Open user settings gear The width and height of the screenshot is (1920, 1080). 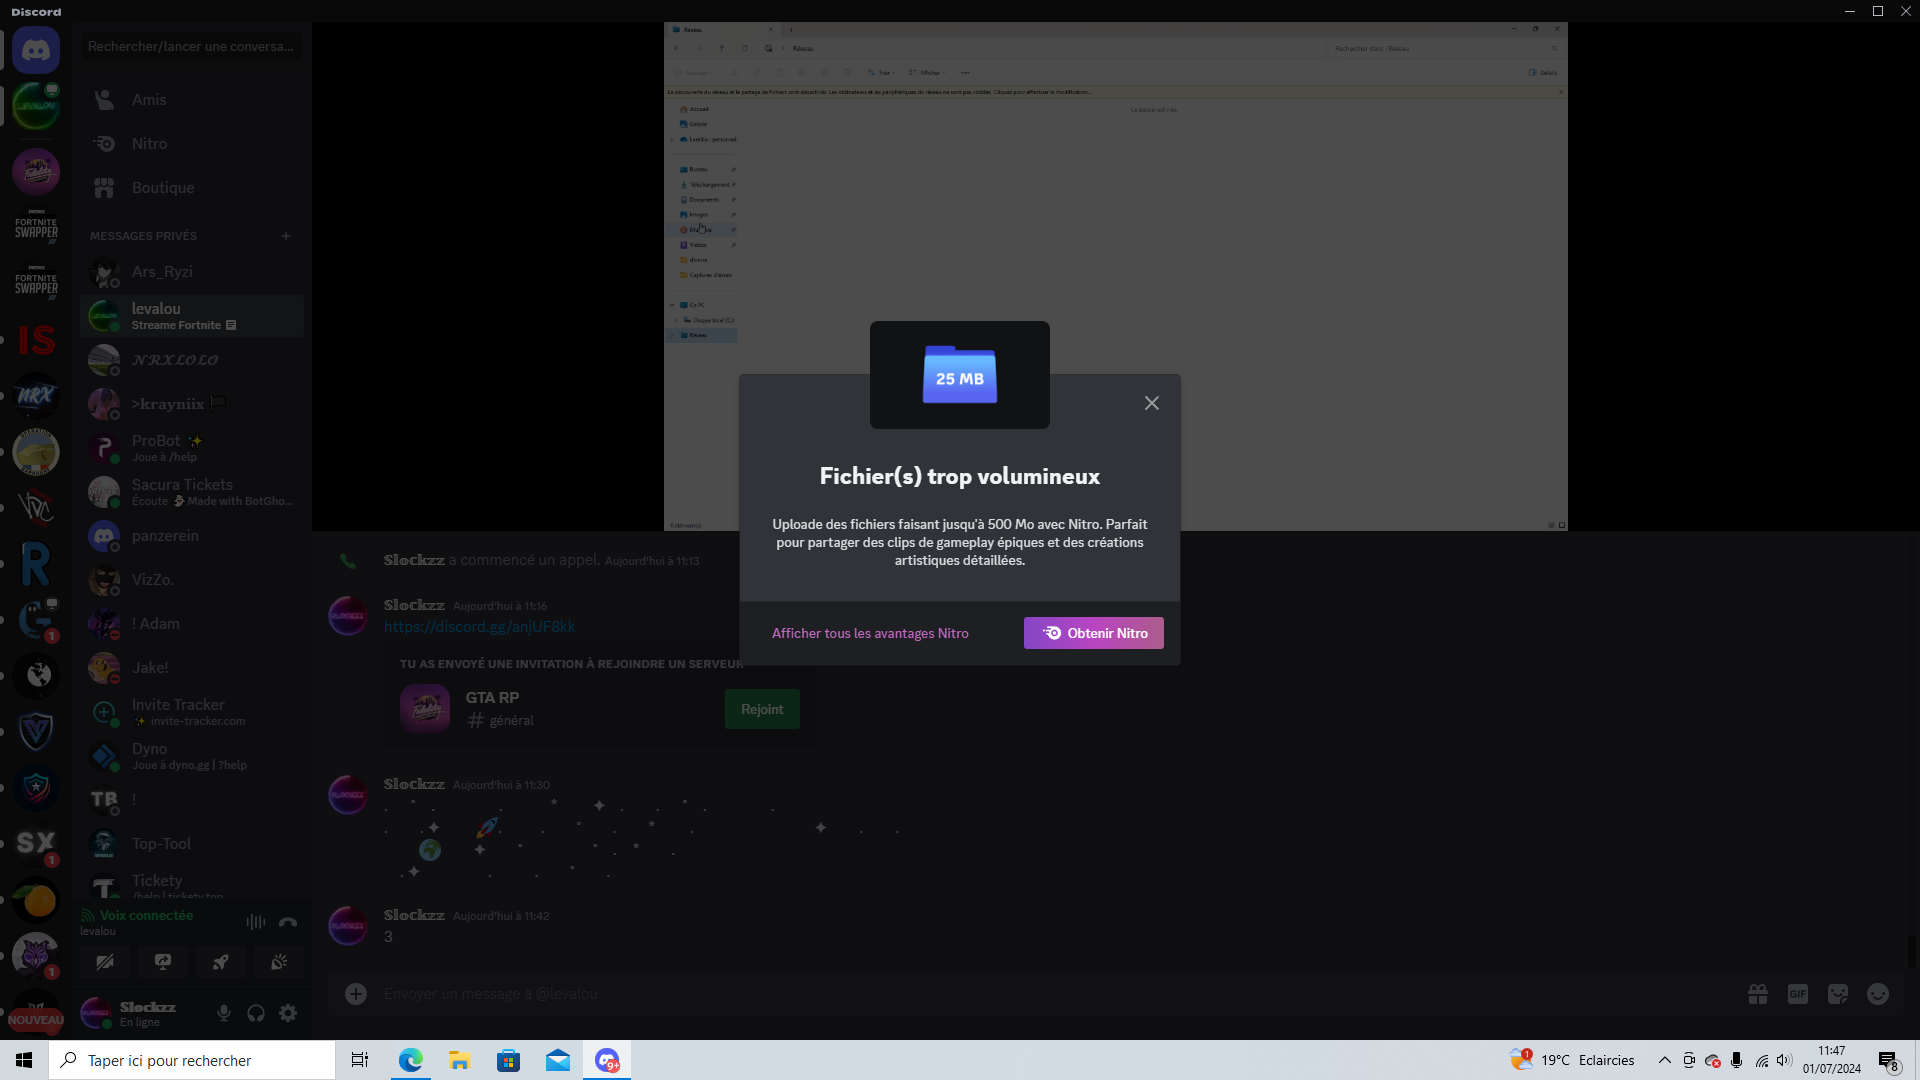(x=288, y=1014)
